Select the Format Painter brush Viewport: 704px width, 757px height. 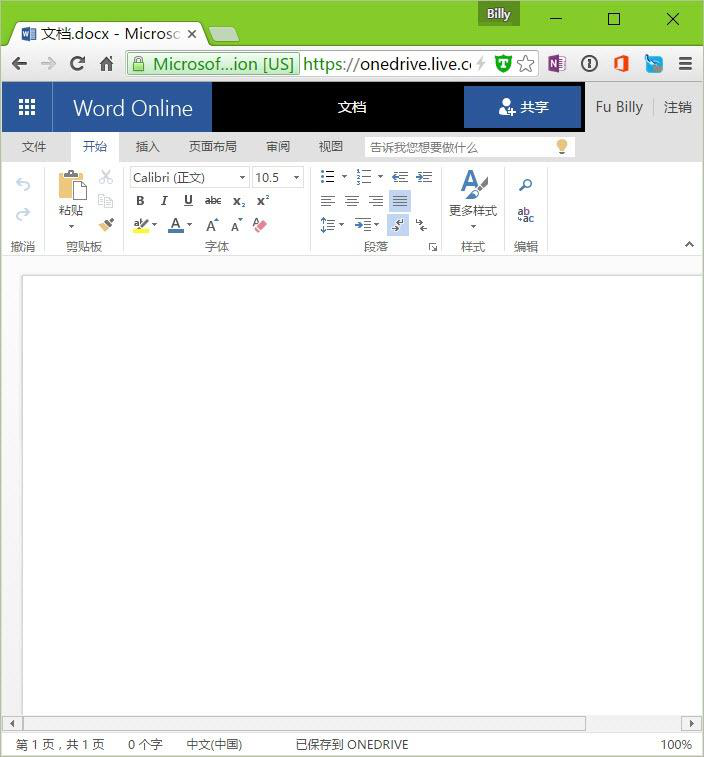click(x=106, y=224)
